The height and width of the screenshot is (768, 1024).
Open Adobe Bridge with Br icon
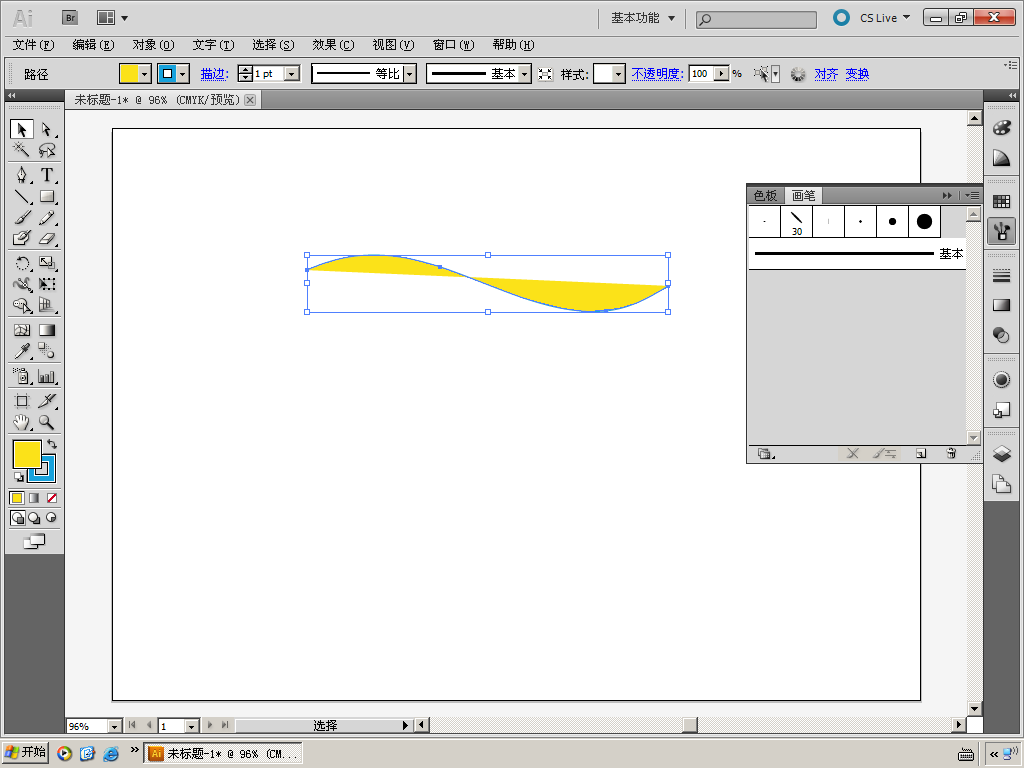[x=70, y=18]
